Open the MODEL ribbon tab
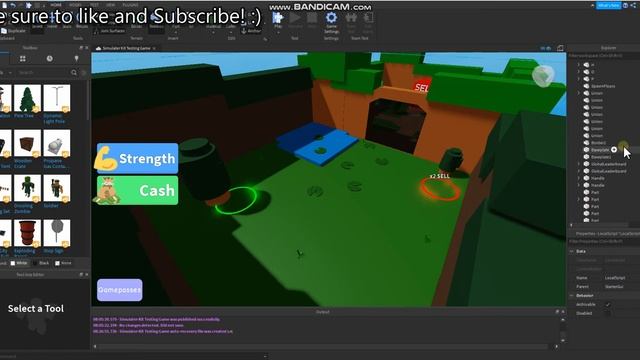The image size is (640, 360). tap(75, 5)
